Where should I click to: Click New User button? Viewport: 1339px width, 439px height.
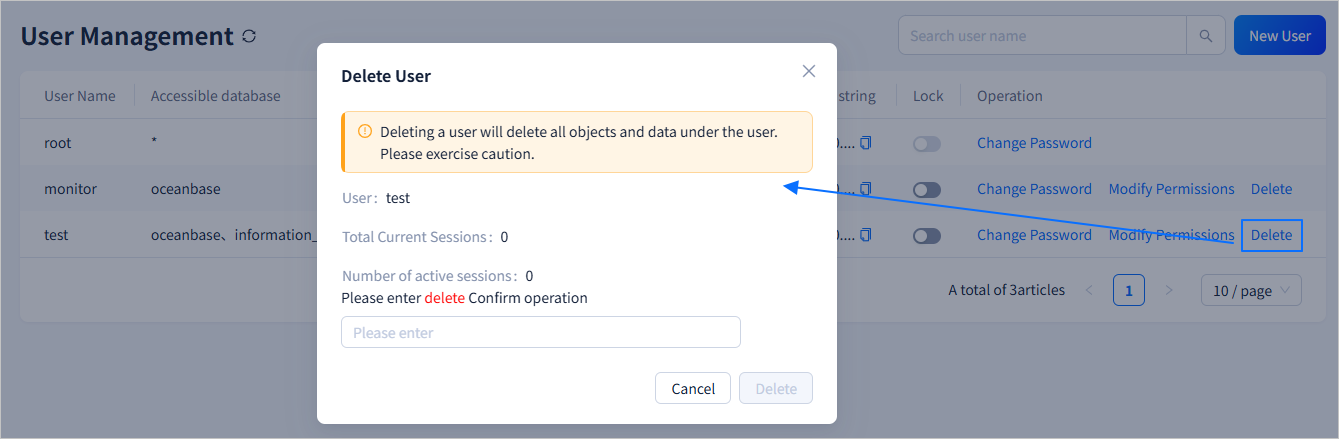tap(1279, 36)
